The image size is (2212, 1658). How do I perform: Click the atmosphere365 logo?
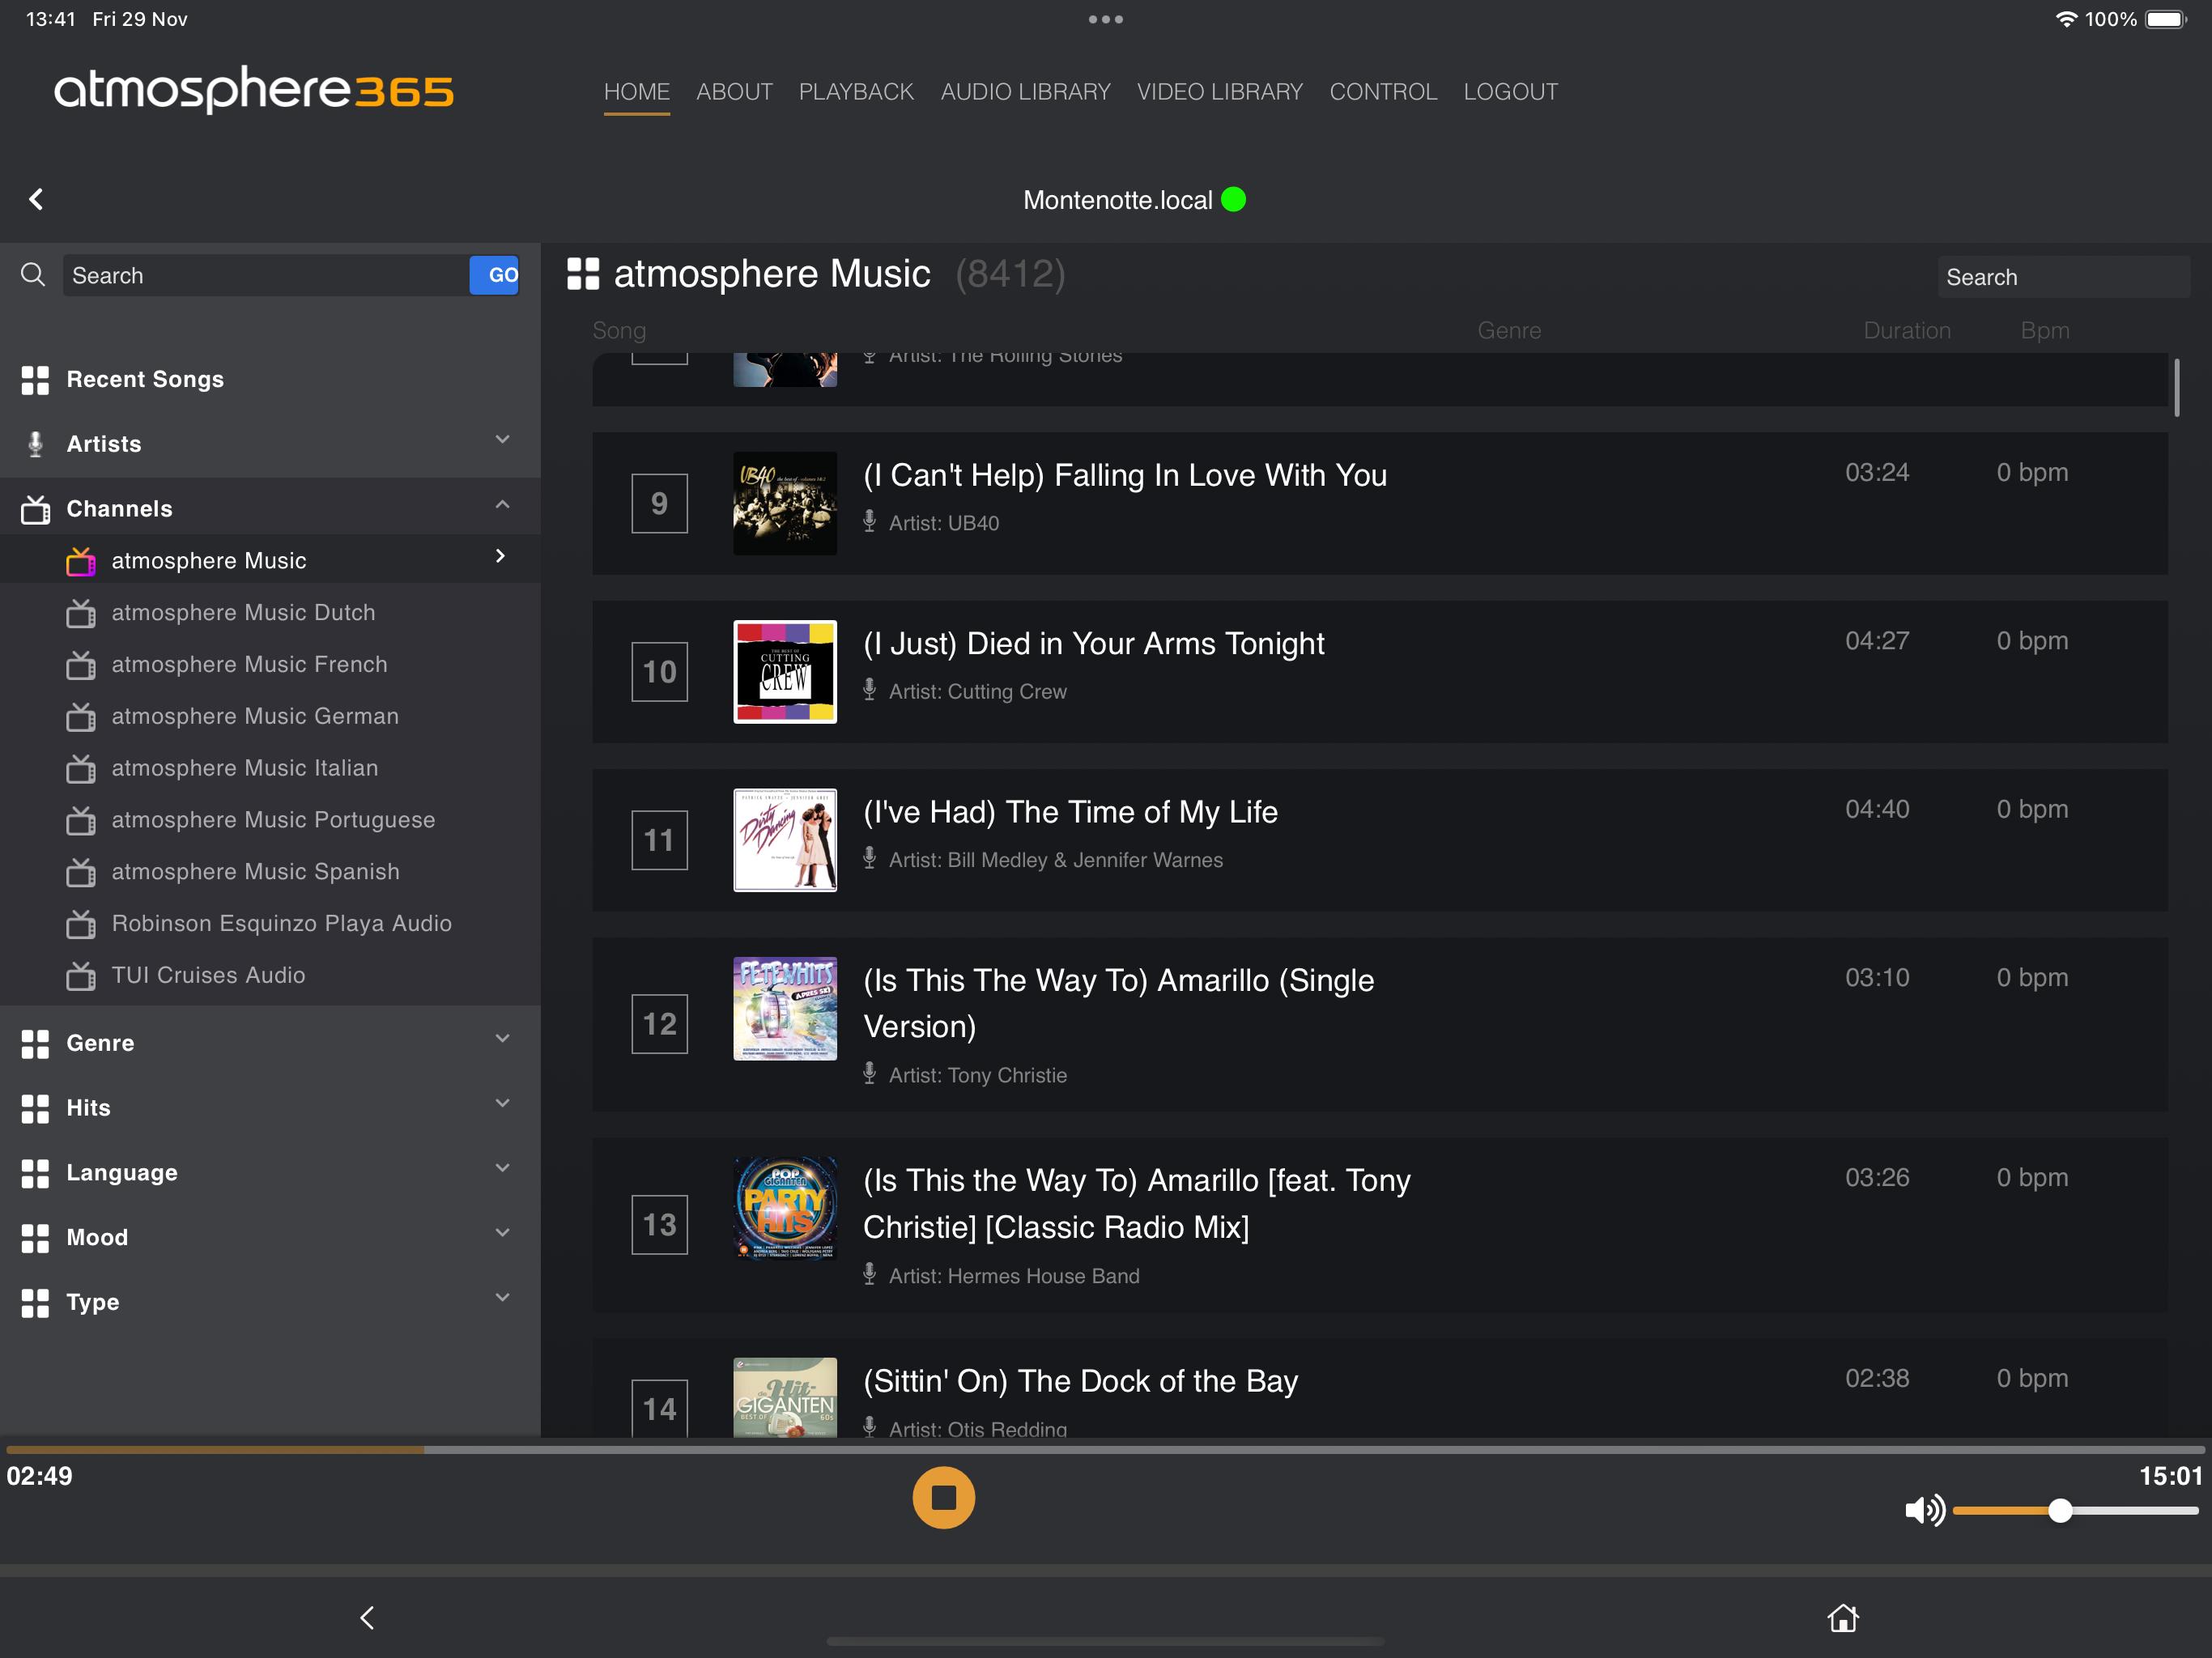pyautogui.click(x=253, y=90)
